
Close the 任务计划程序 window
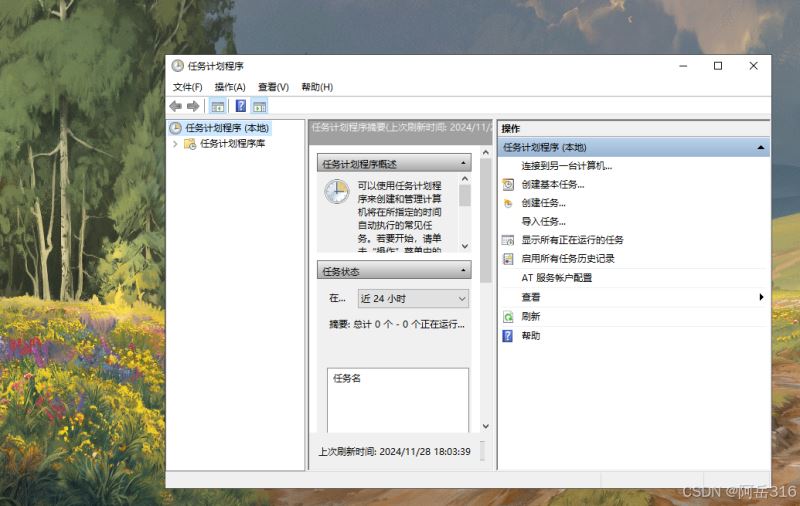(754, 66)
